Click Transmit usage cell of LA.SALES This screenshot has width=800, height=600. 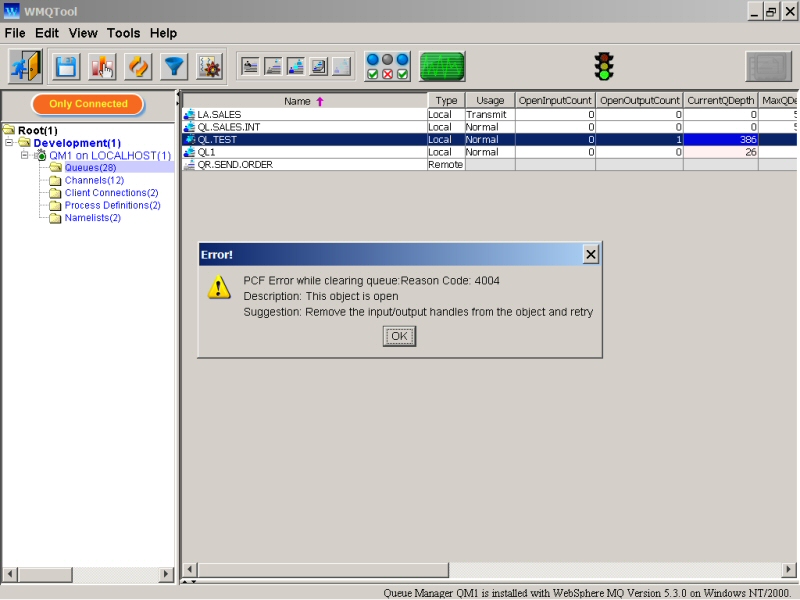[490, 114]
